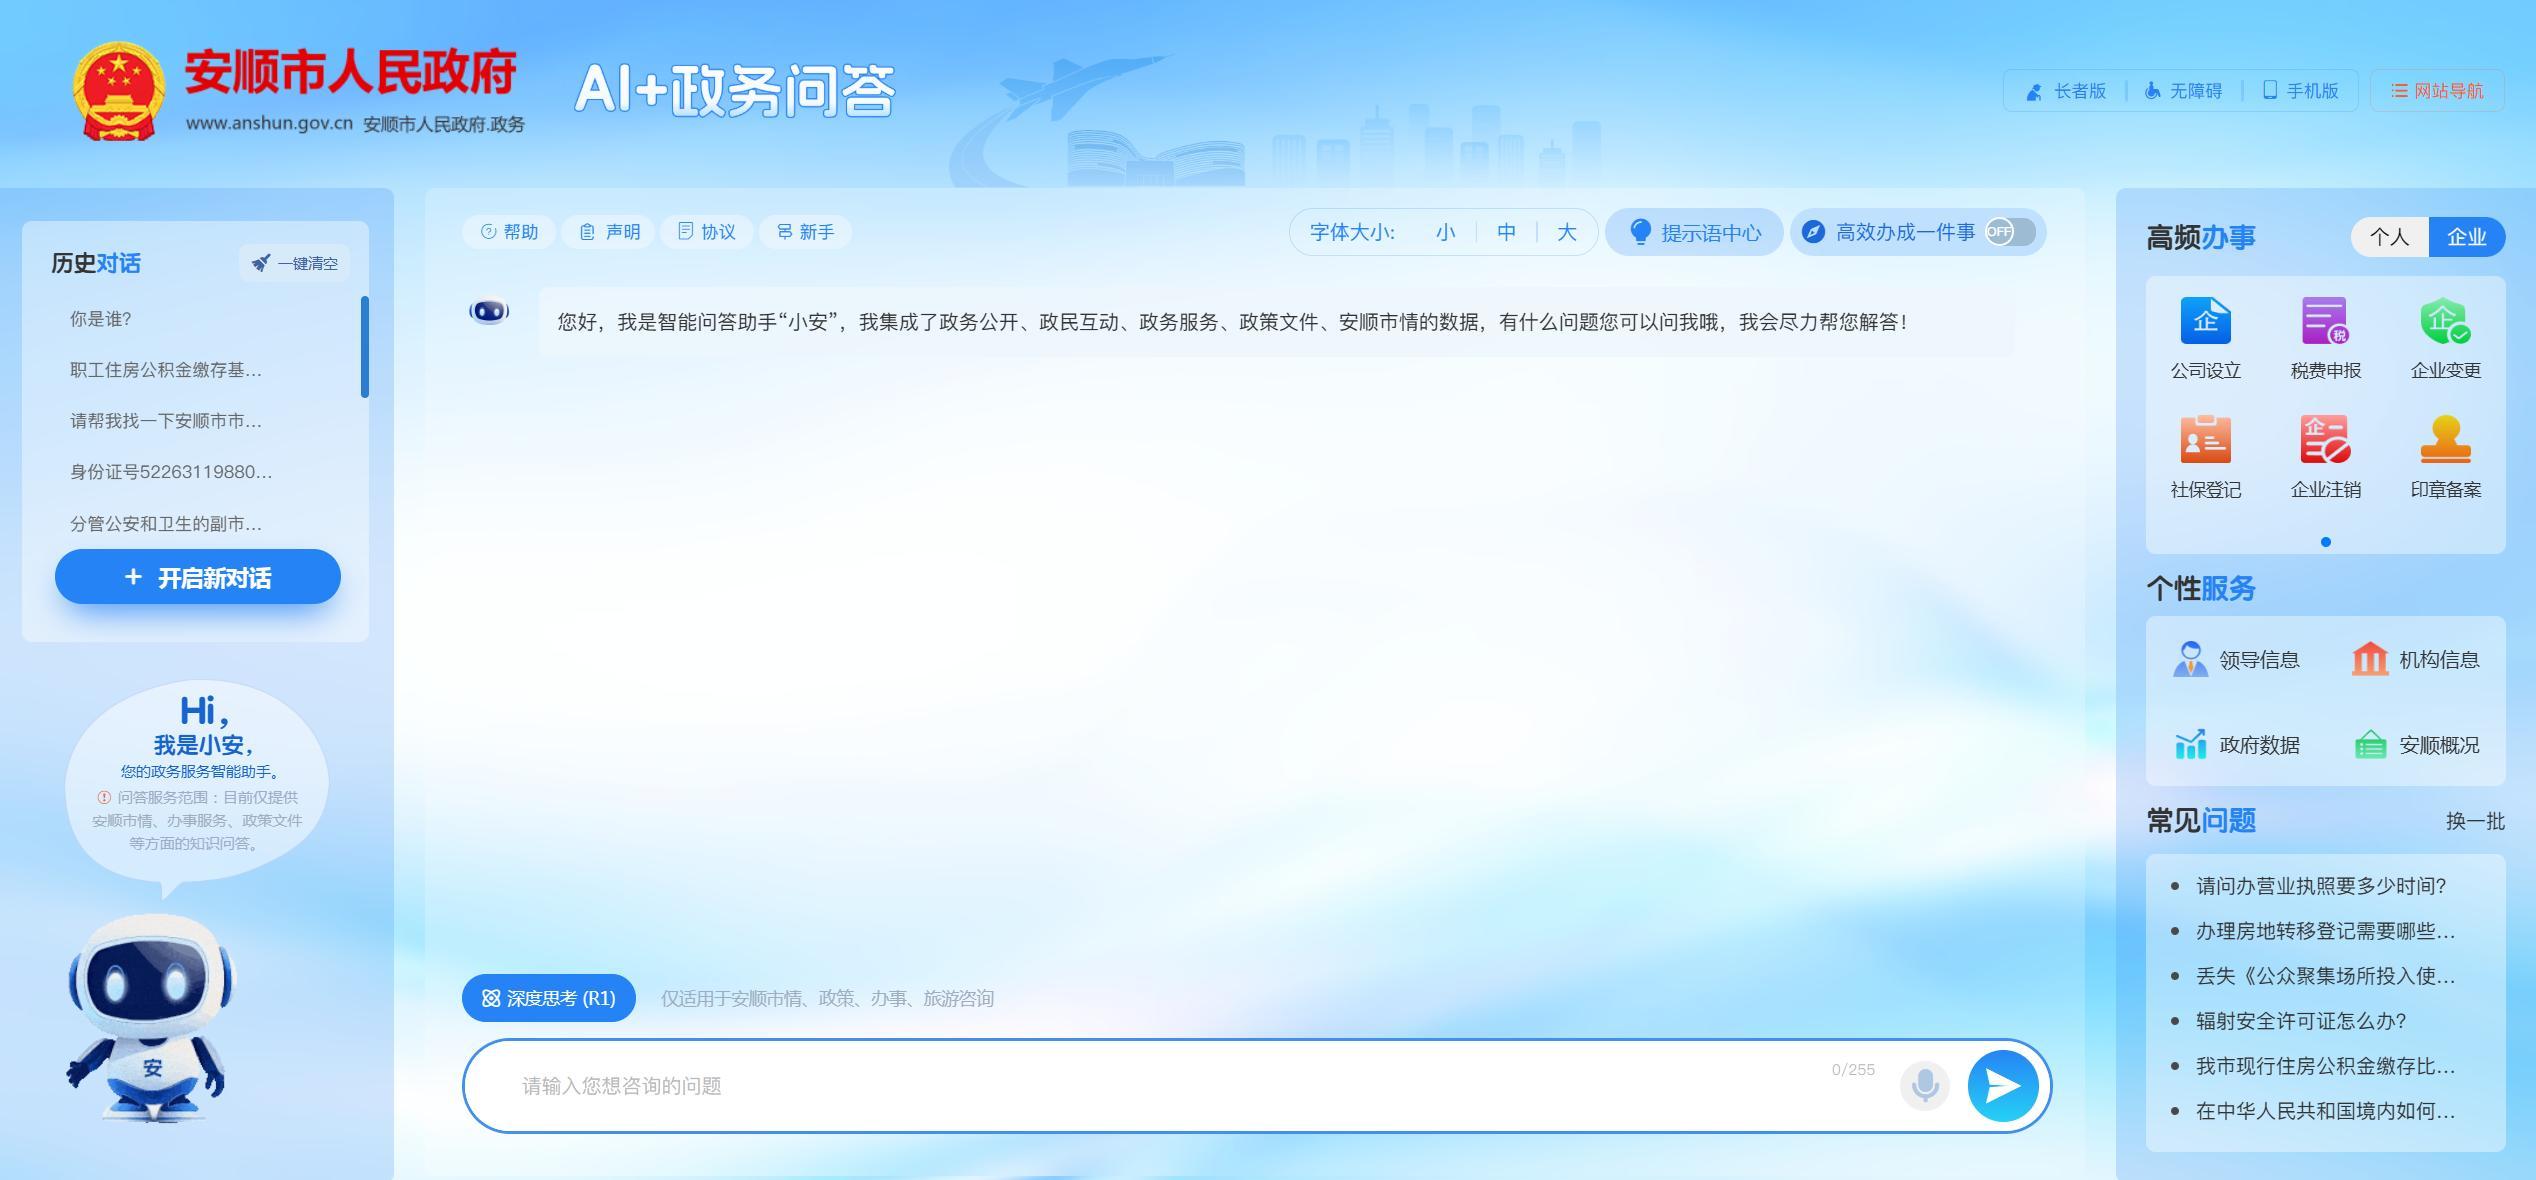2536x1180 pixels.
Task: Open the 税费申报 tax filing icon
Action: (x=2325, y=322)
